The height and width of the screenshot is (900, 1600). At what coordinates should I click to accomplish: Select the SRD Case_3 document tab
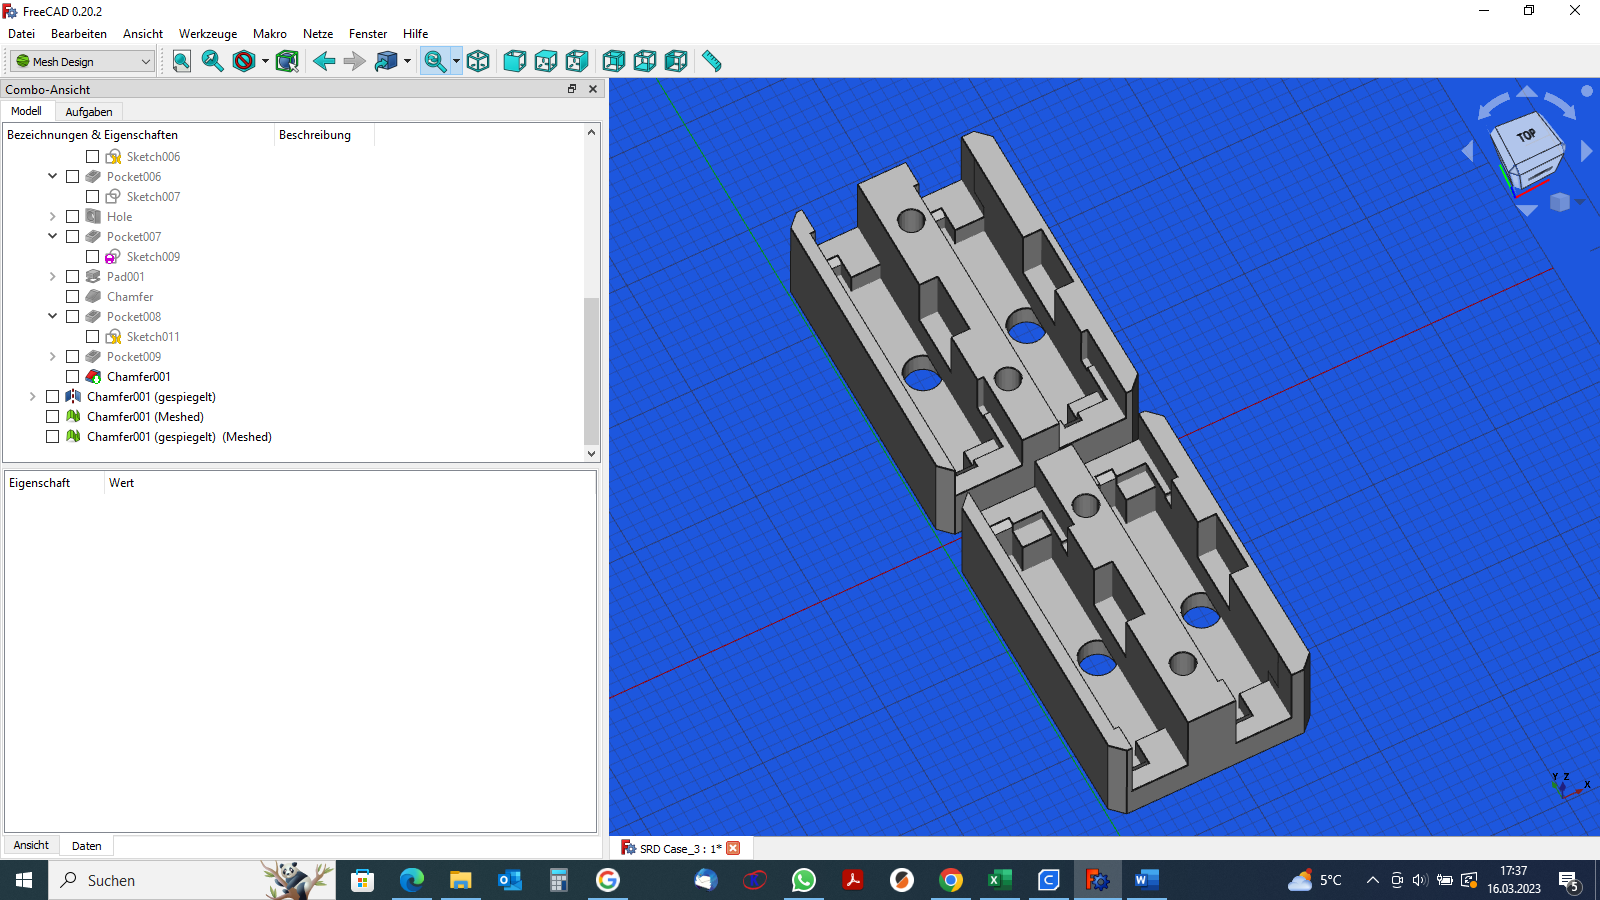pyautogui.click(x=680, y=848)
